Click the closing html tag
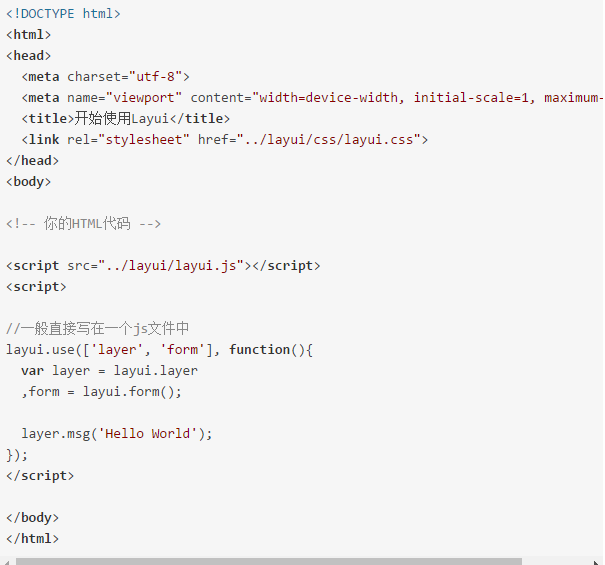This screenshot has height=565, width=605. click(x=32, y=538)
